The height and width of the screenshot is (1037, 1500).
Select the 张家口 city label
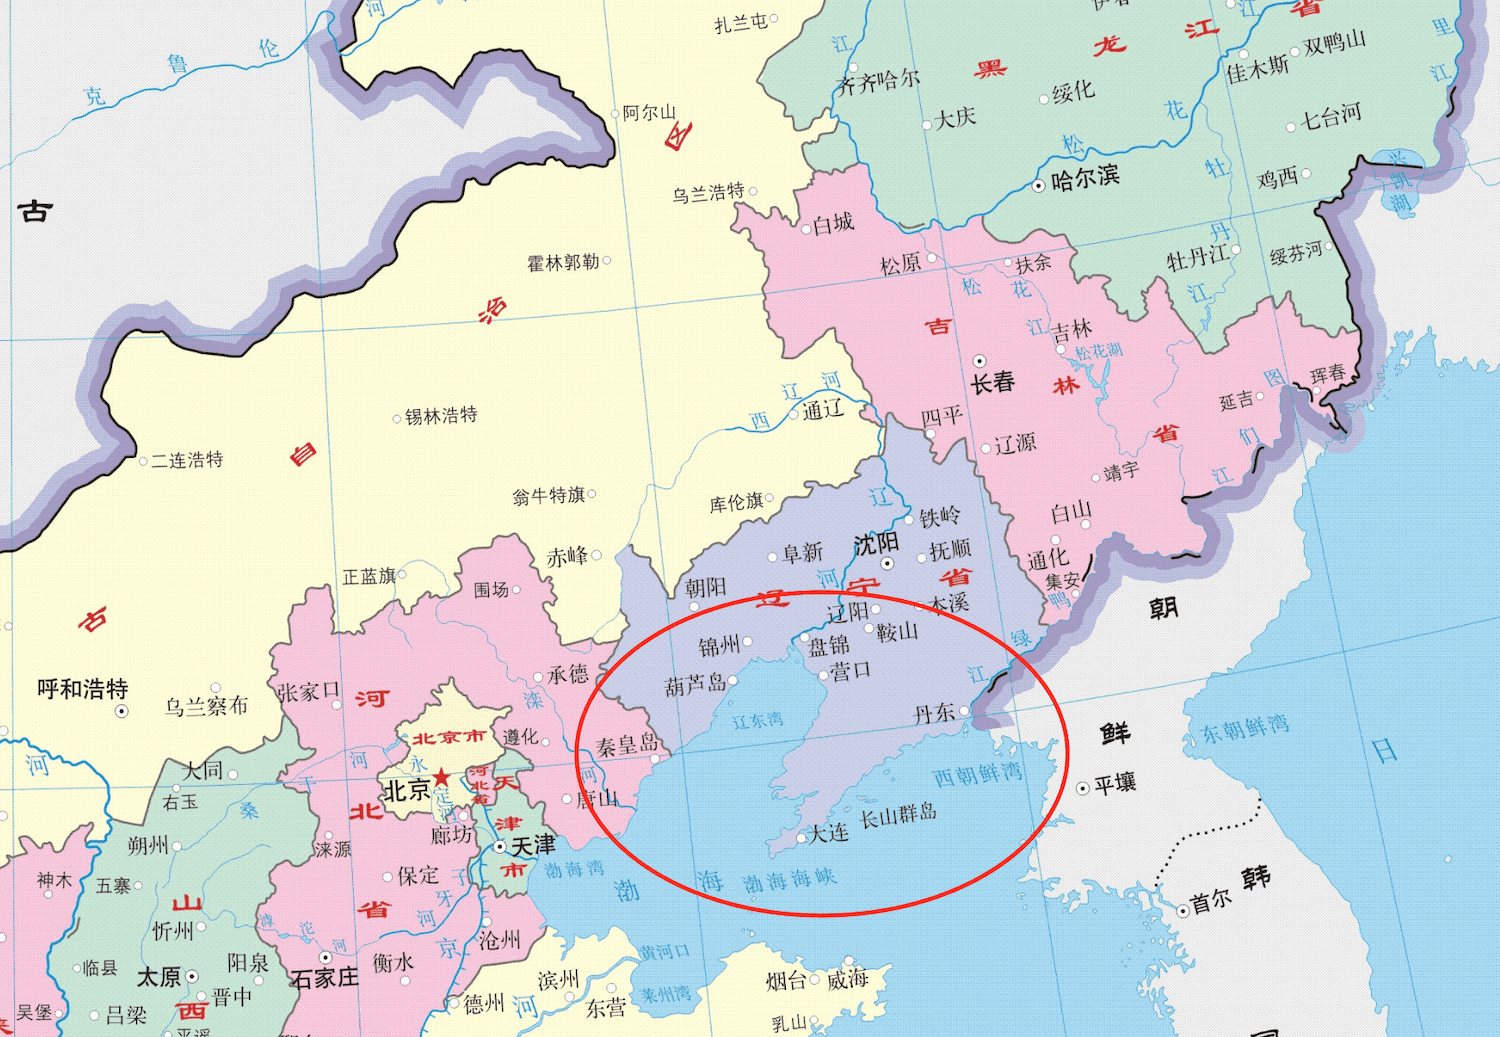click(308, 691)
